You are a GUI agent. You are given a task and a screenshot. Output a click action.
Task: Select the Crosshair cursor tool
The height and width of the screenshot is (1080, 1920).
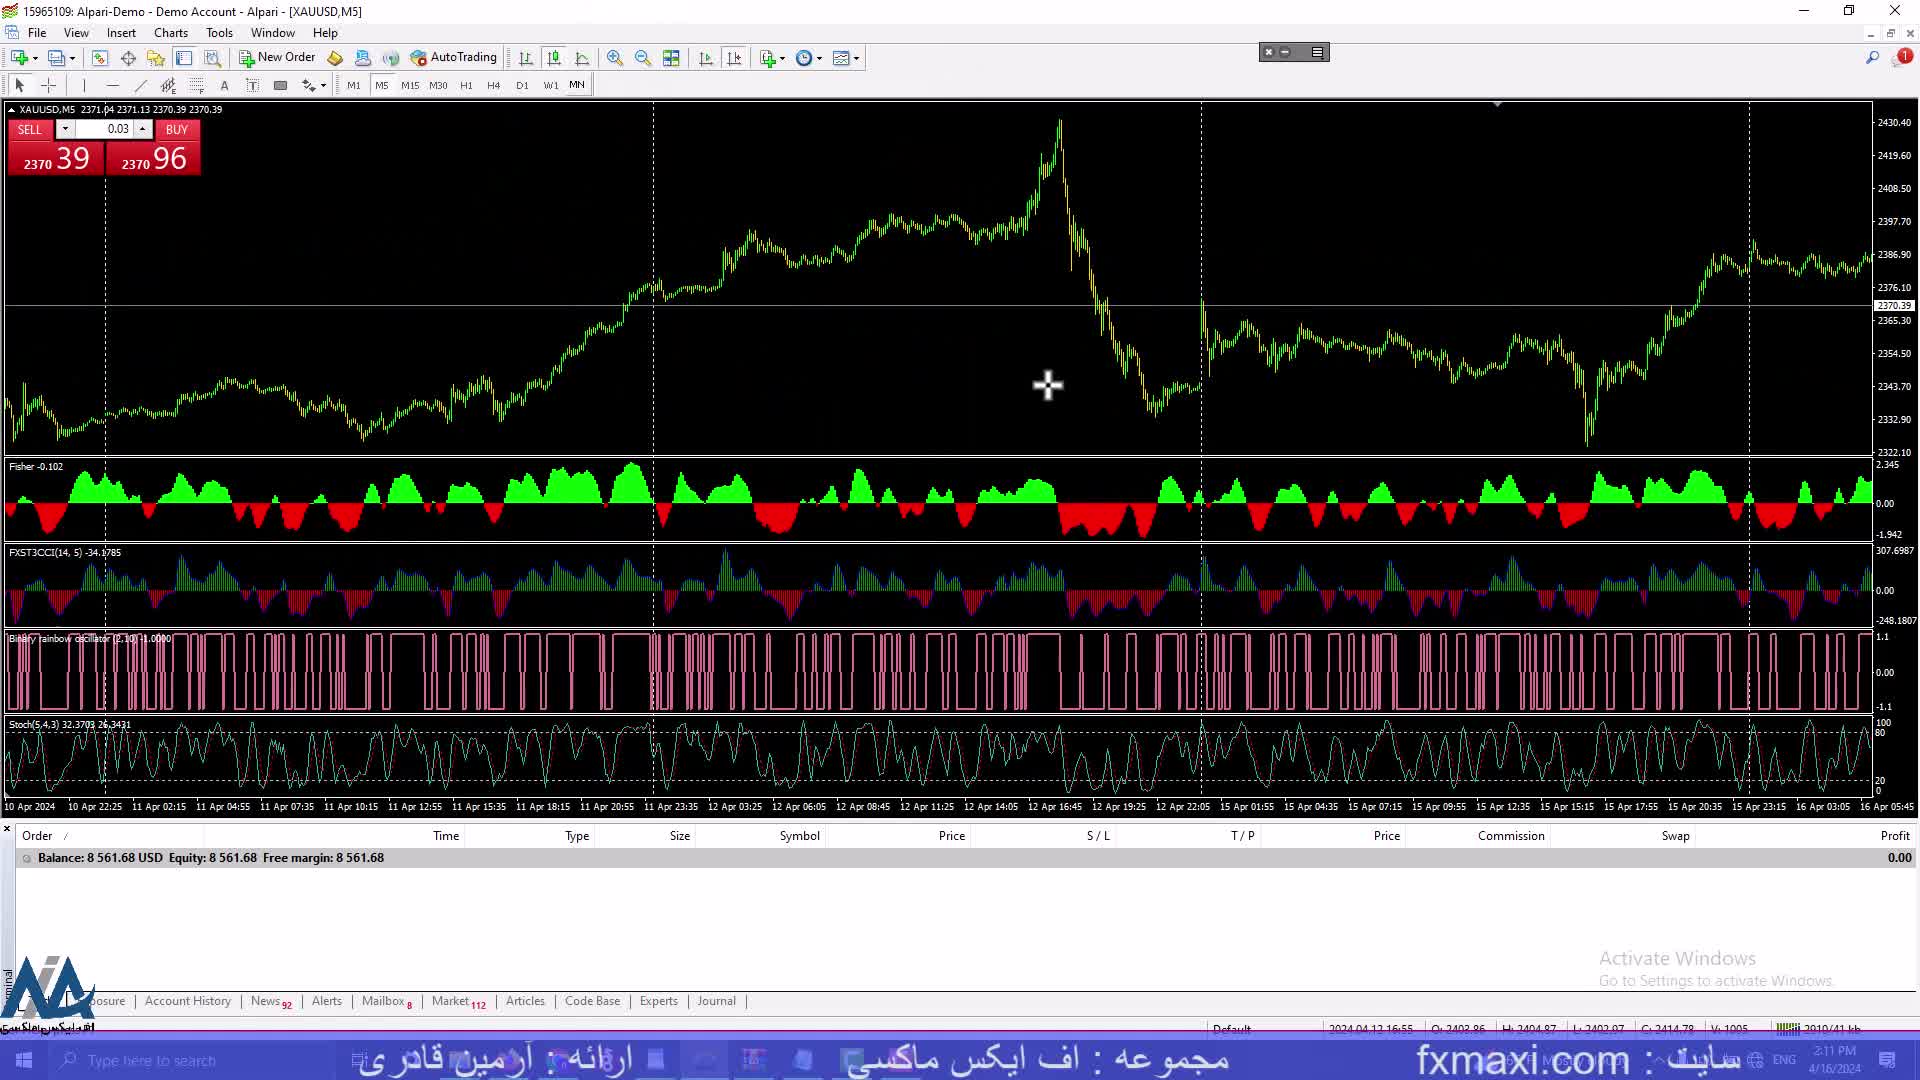[x=48, y=85]
